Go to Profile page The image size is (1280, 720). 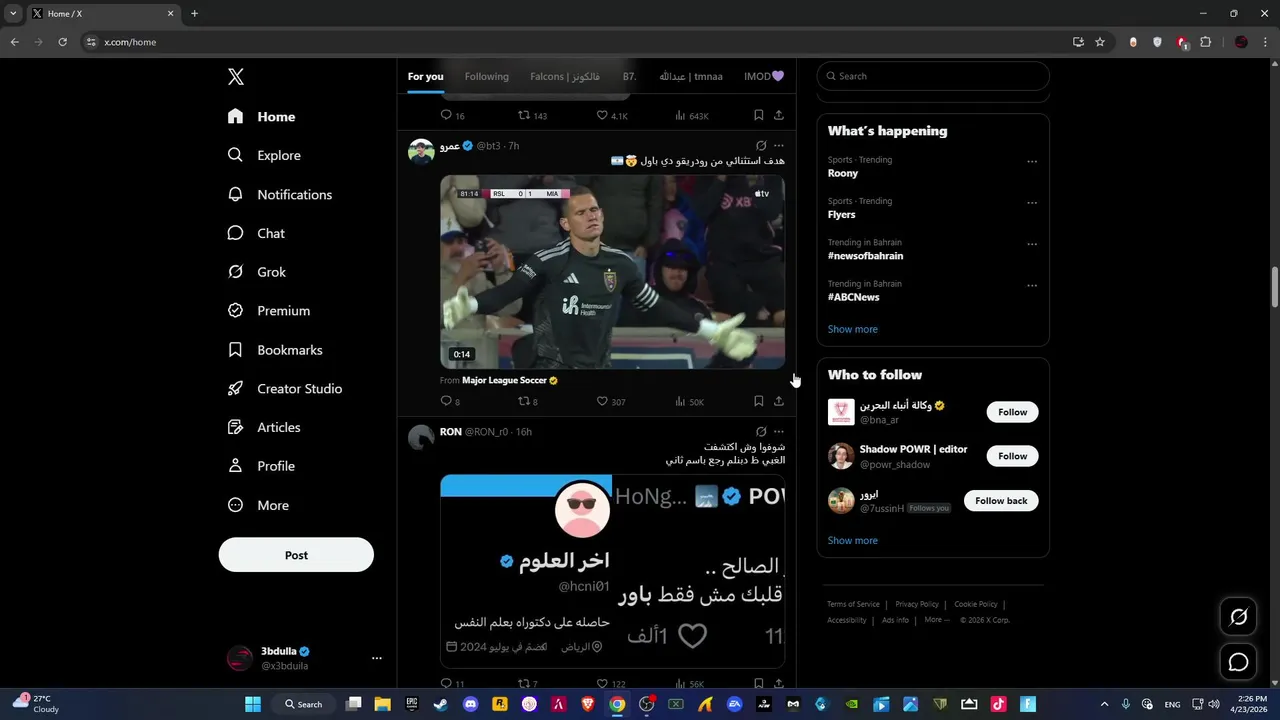tap(260, 467)
